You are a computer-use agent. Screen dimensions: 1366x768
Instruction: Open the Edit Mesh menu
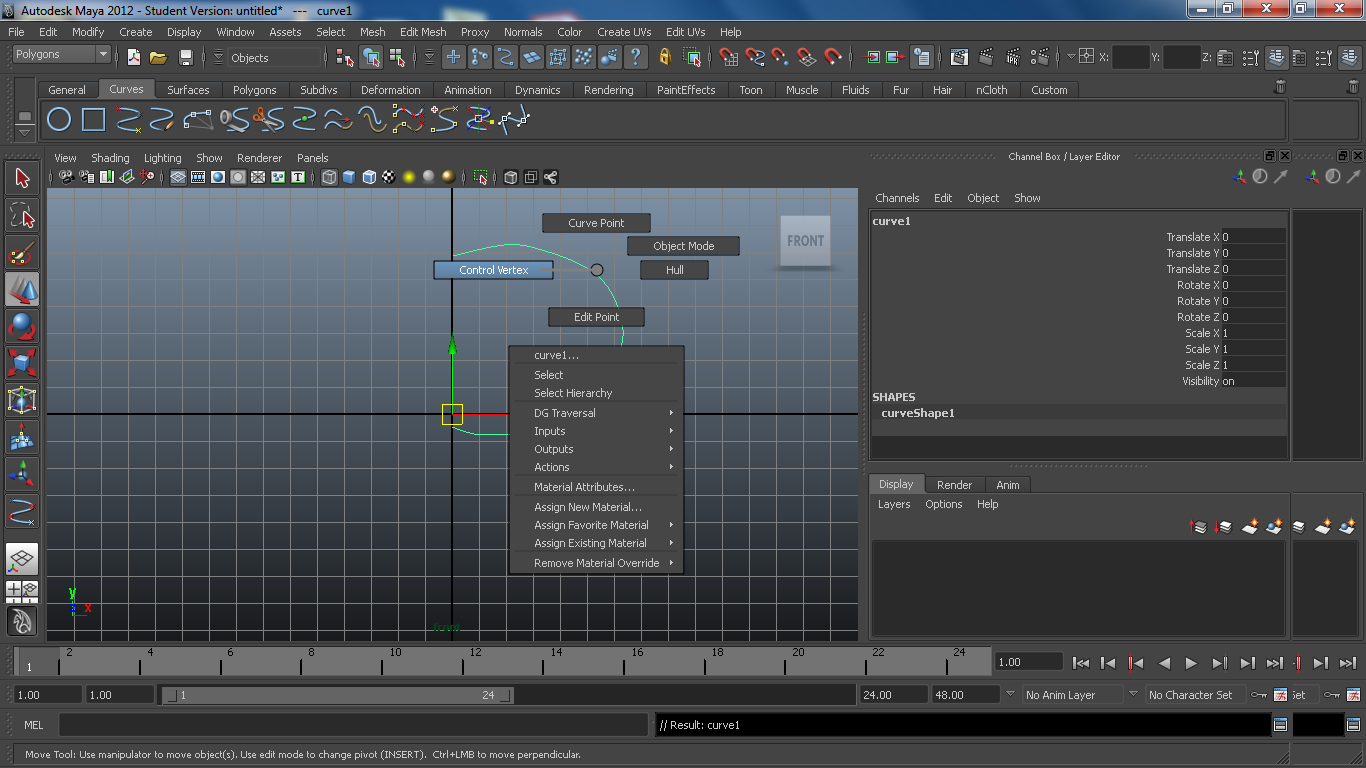pos(423,32)
